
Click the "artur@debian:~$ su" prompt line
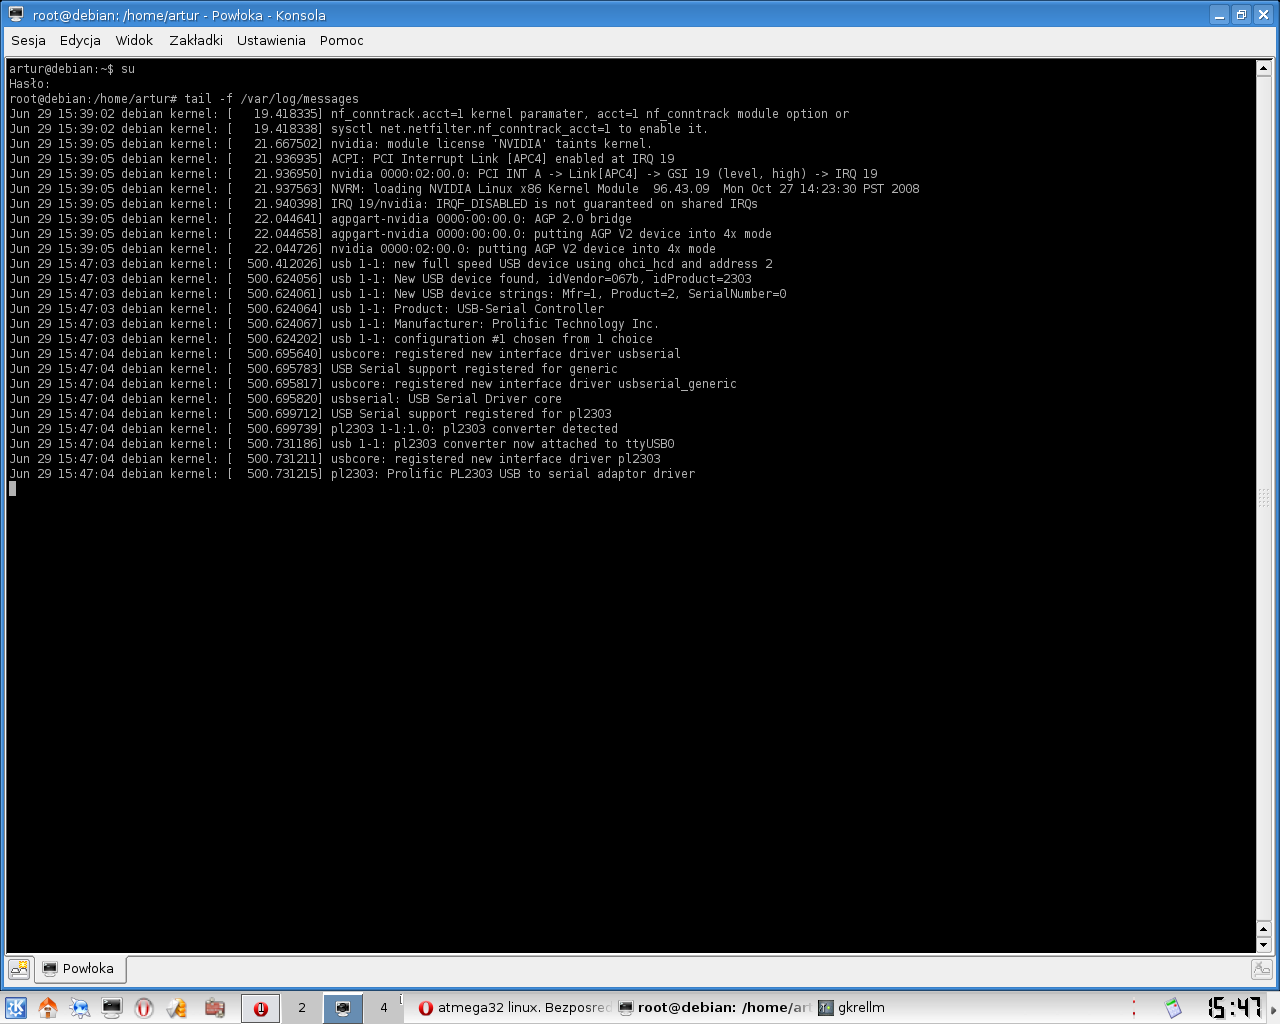pyautogui.click(x=72, y=69)
